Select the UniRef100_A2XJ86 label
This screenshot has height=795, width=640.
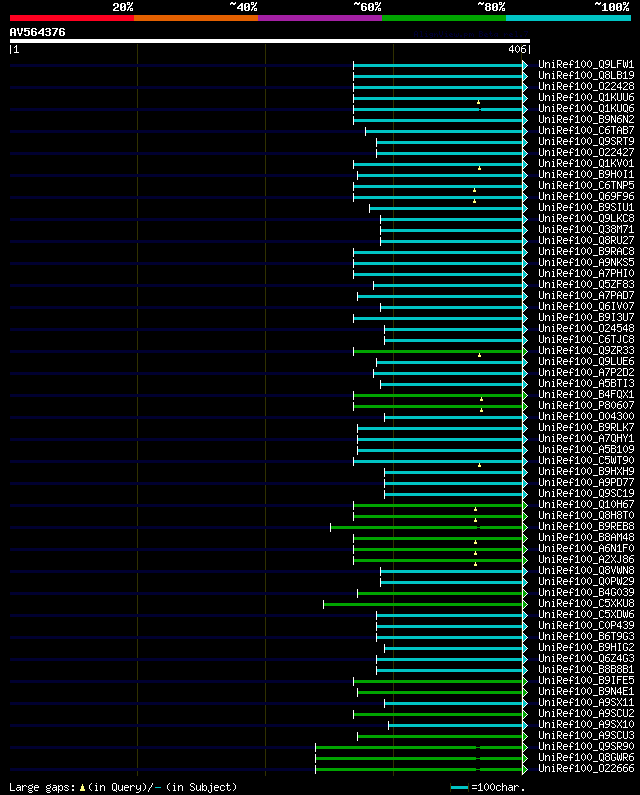coord(586,560)
